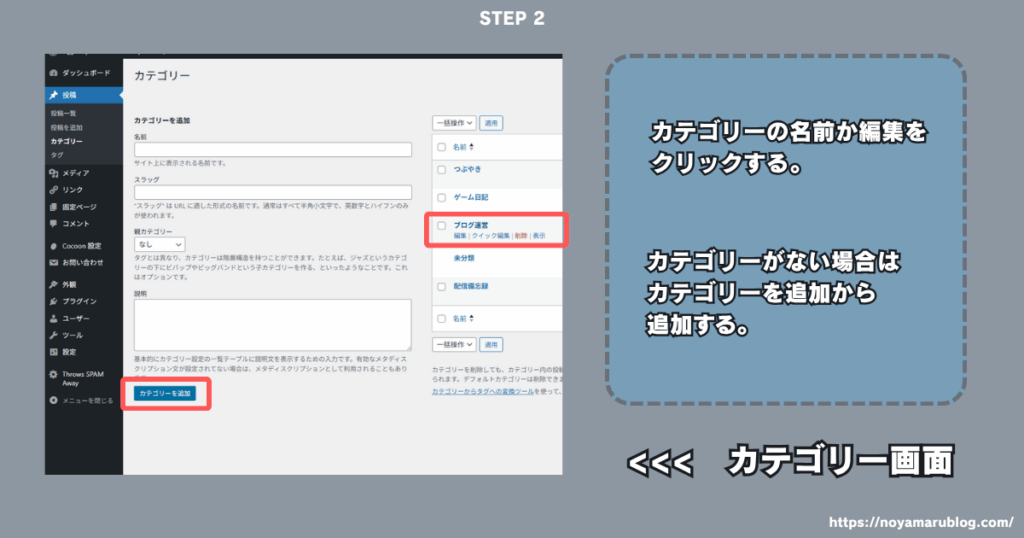Toggle the select-all checkbox in table header

pos(441,147)
